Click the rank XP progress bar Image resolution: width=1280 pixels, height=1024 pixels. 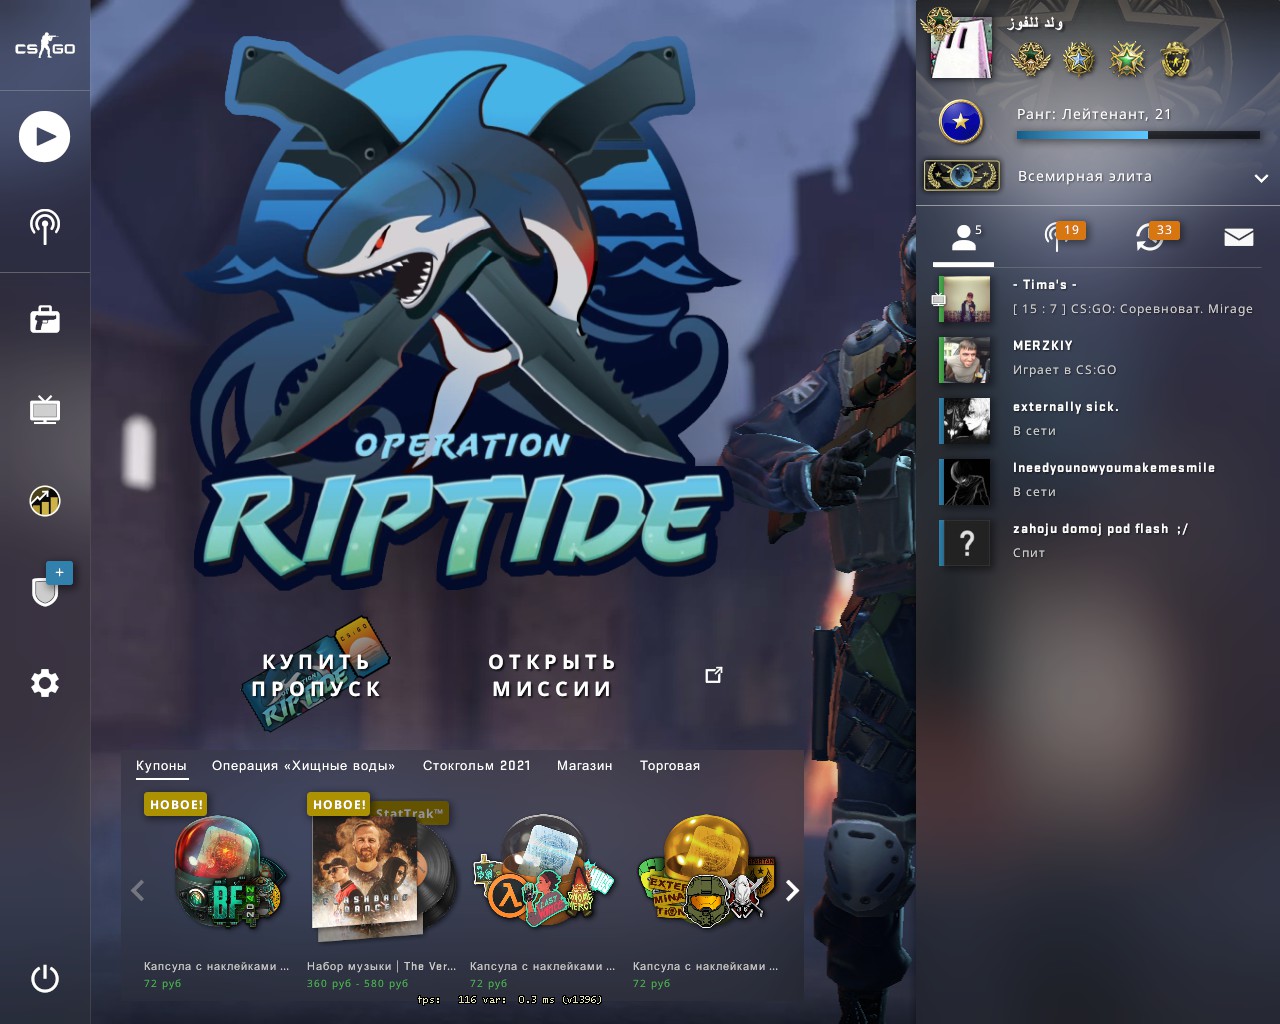point(1138,135)
